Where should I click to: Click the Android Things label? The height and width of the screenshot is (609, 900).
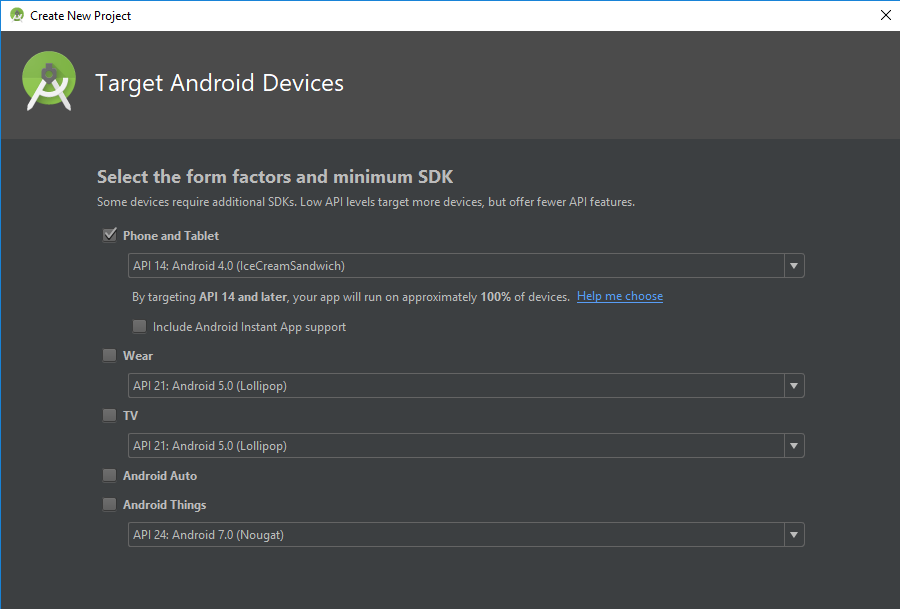(x=164, y=505)
